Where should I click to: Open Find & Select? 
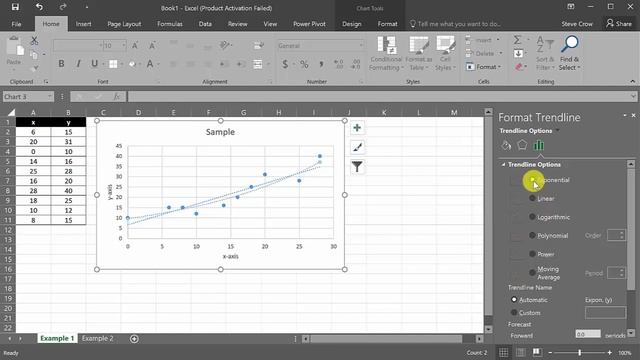(x=569, y=53)
